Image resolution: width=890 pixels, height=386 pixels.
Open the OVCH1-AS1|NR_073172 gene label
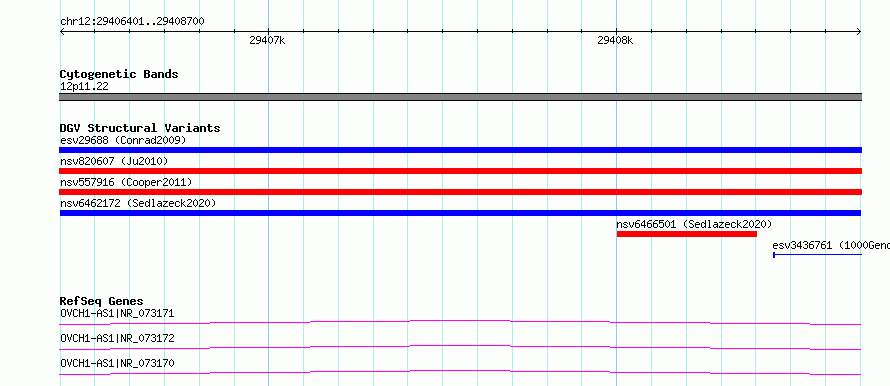[x=117, y=338]
